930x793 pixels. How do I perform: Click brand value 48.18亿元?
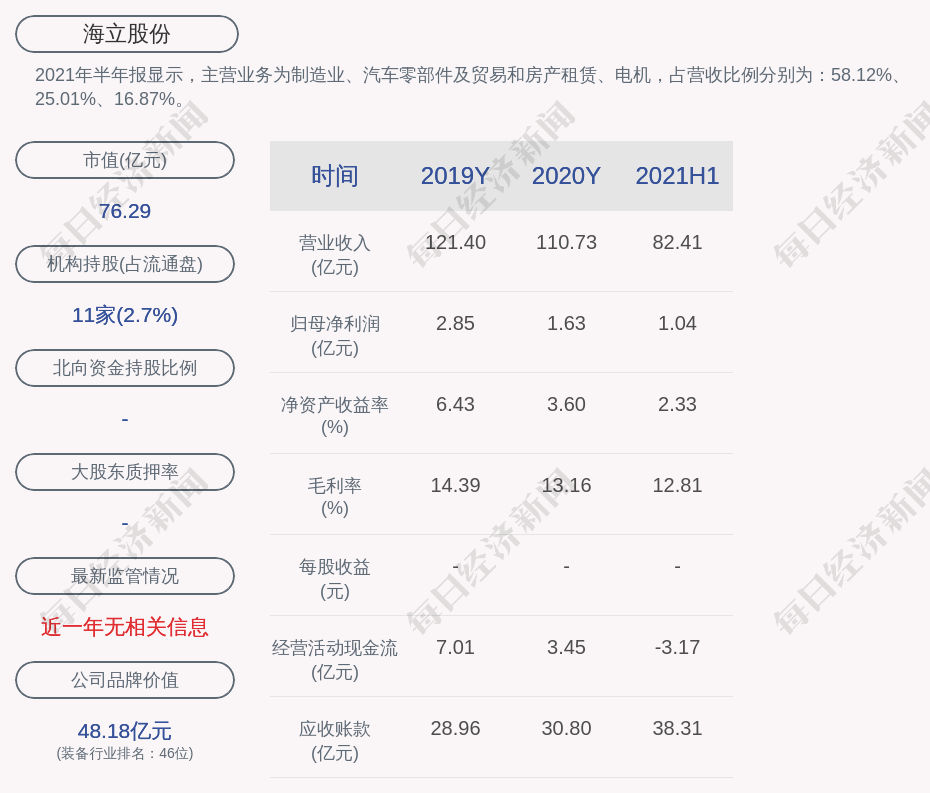click(125, 731)
